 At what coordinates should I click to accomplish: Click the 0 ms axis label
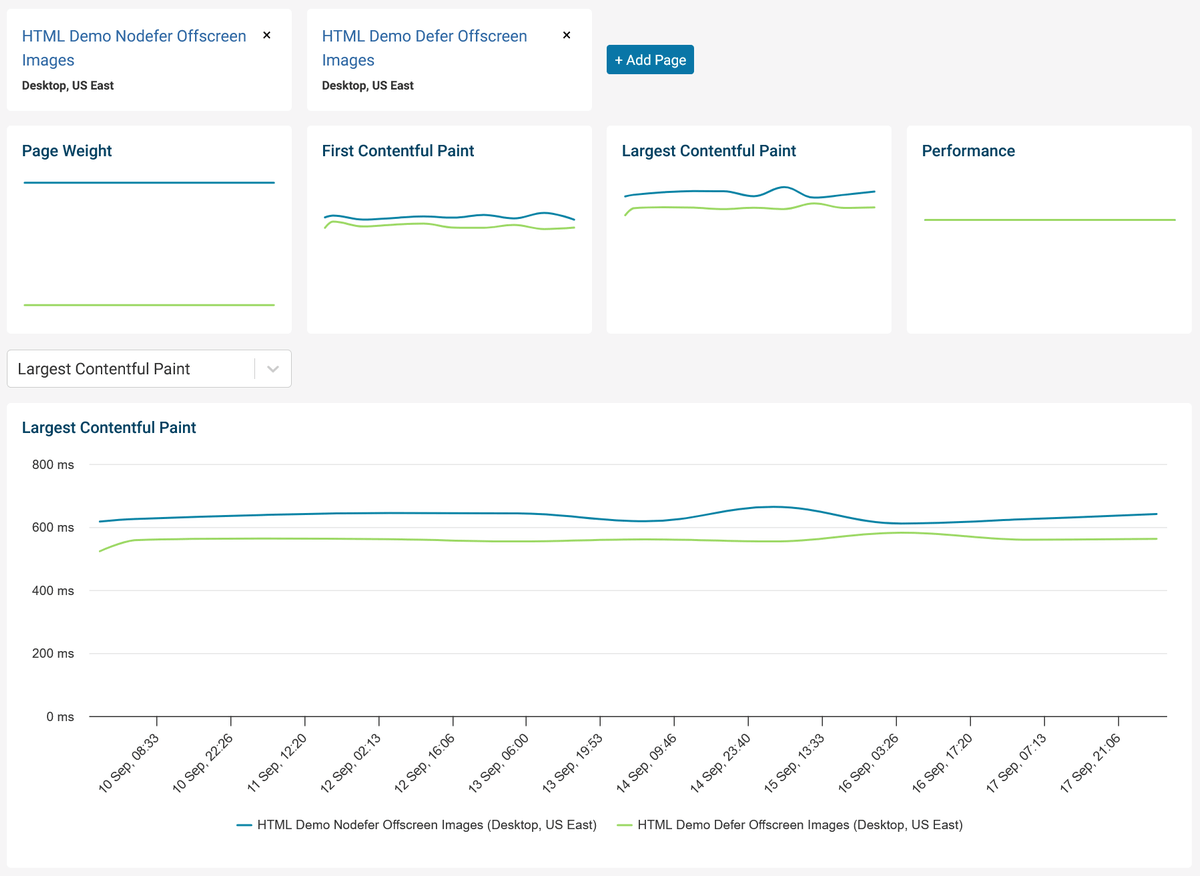60,717
